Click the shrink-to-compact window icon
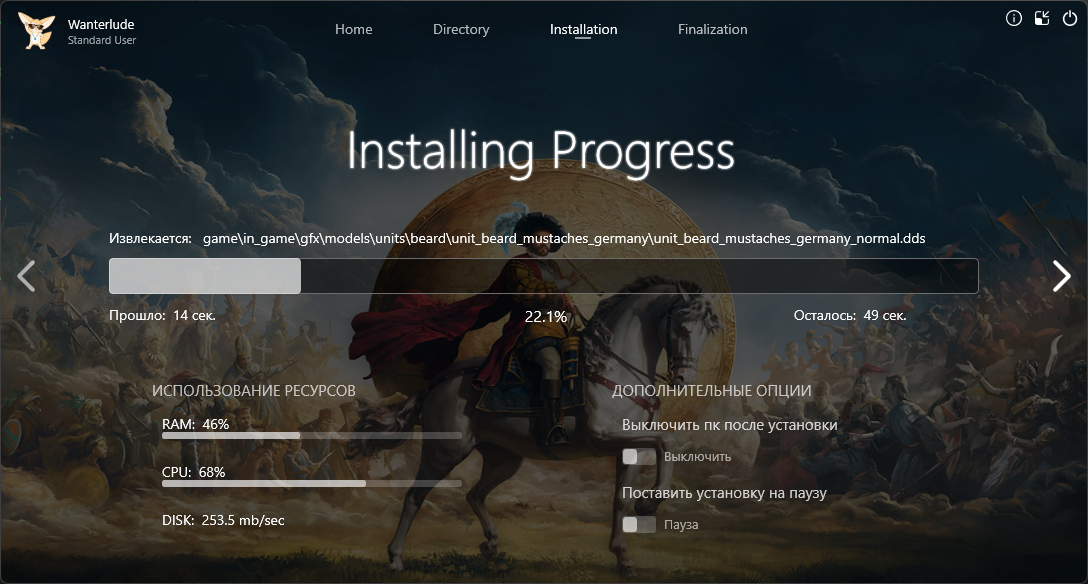 pyautogui.click(x=1041, y=18)
